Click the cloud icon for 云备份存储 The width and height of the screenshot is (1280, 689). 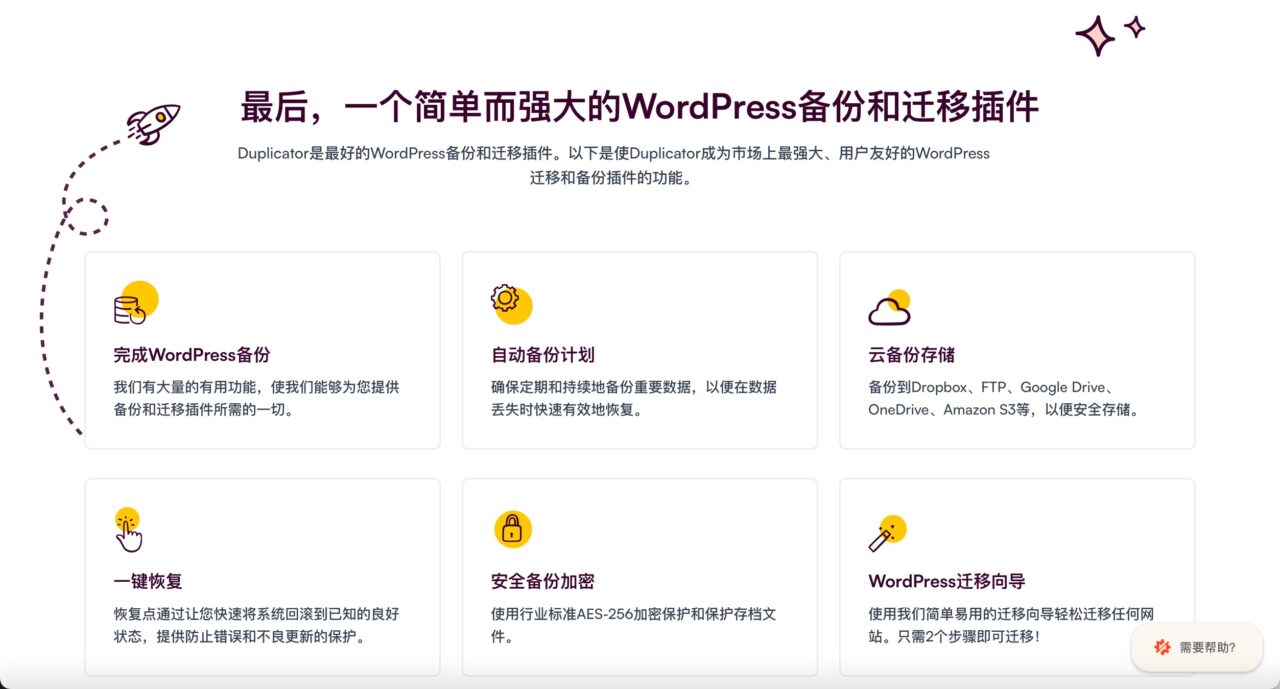pyautogui.click(x=889, y=308)
